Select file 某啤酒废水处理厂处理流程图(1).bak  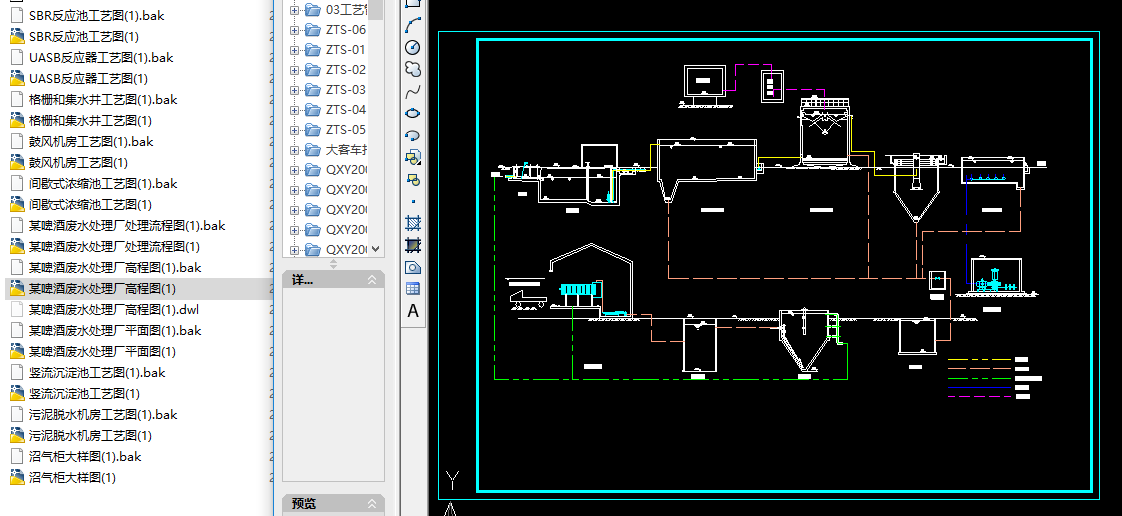(x=127, y=225)
